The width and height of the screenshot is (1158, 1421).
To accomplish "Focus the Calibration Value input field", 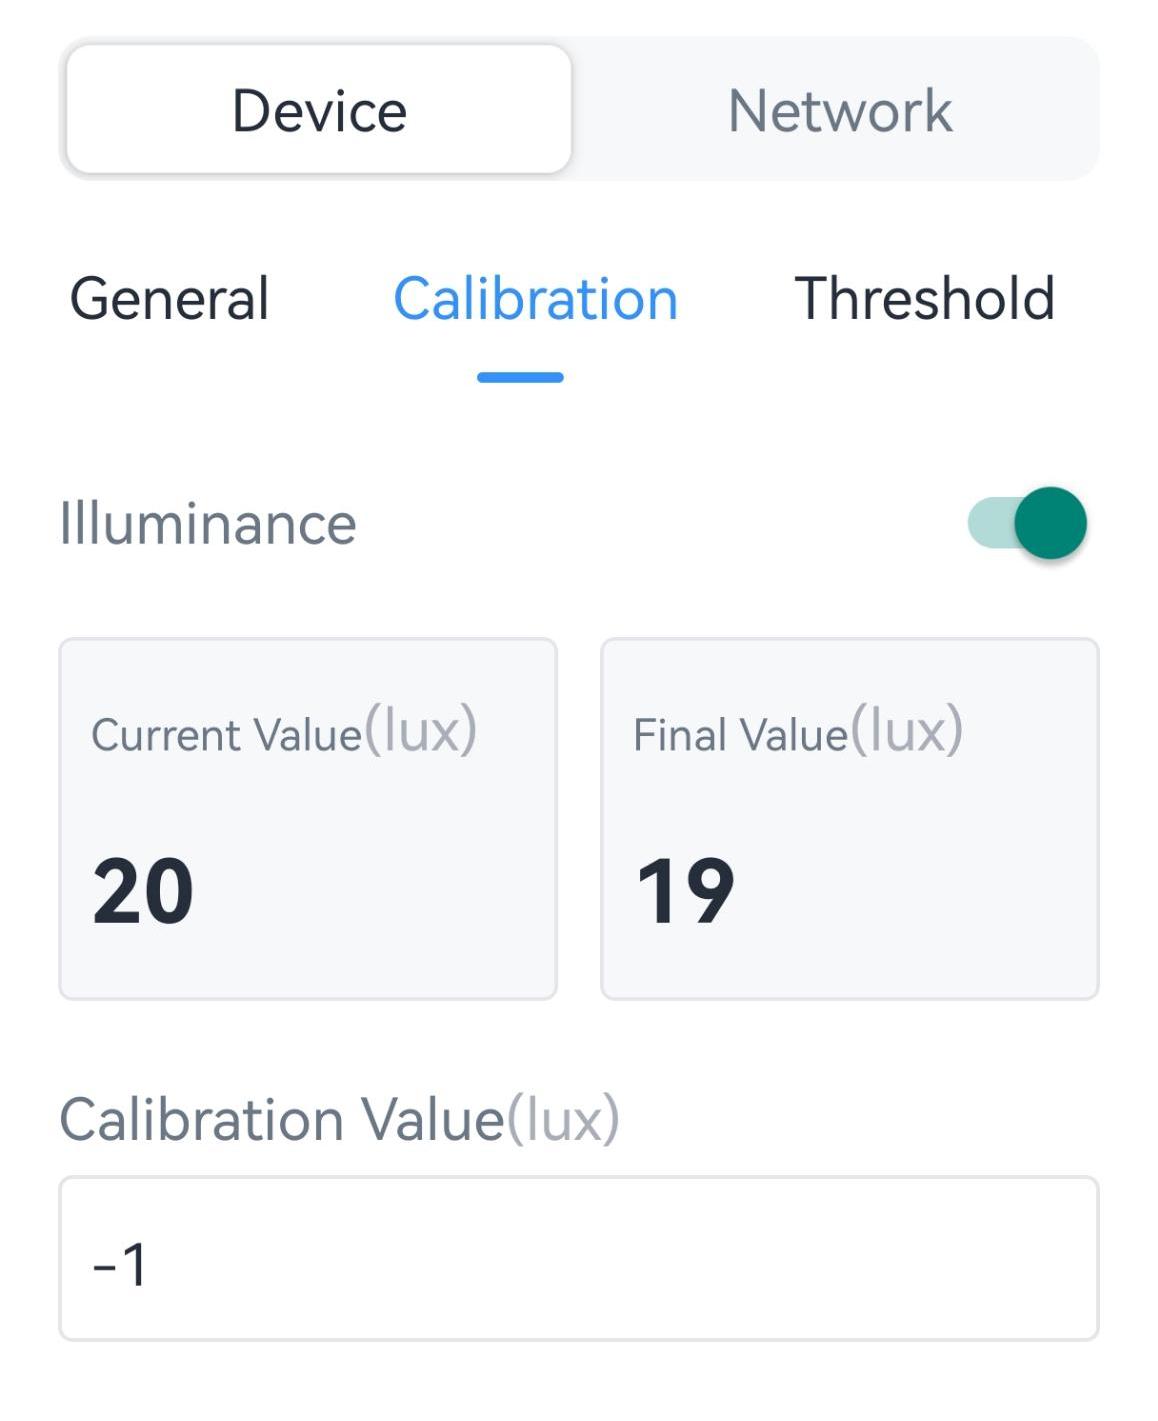I will pyautogui.click(x=578, y=1258).
